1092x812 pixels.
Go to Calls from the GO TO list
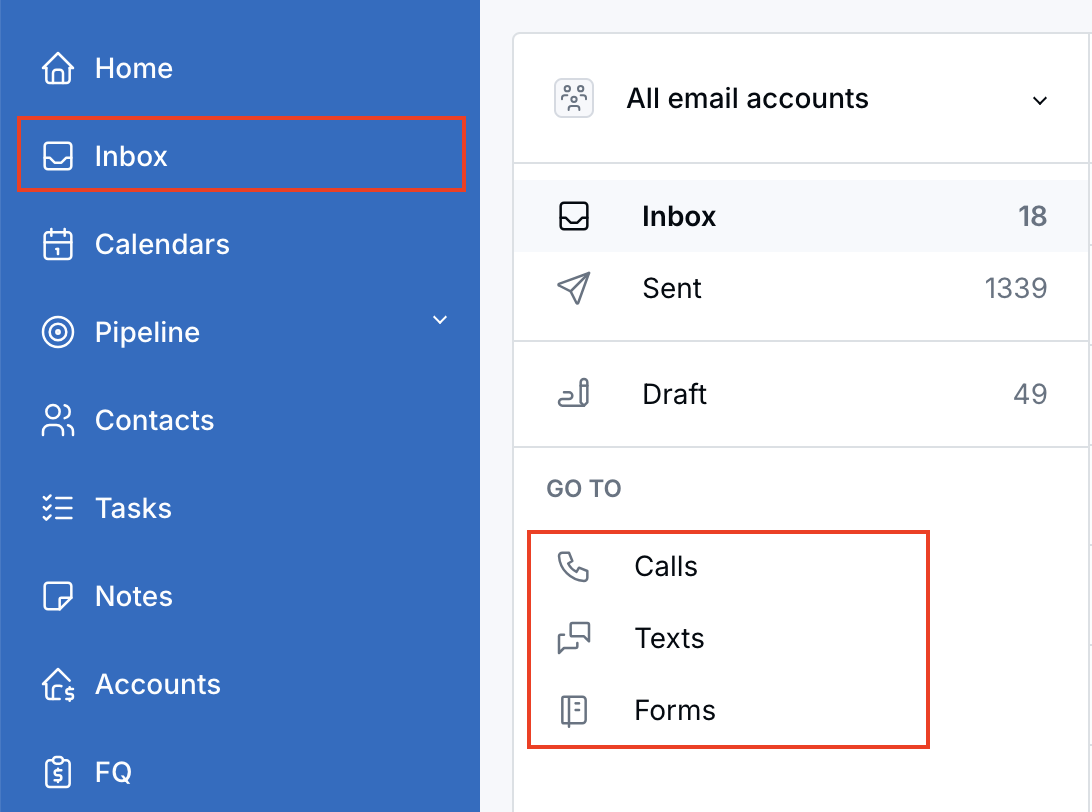point(666,566)
